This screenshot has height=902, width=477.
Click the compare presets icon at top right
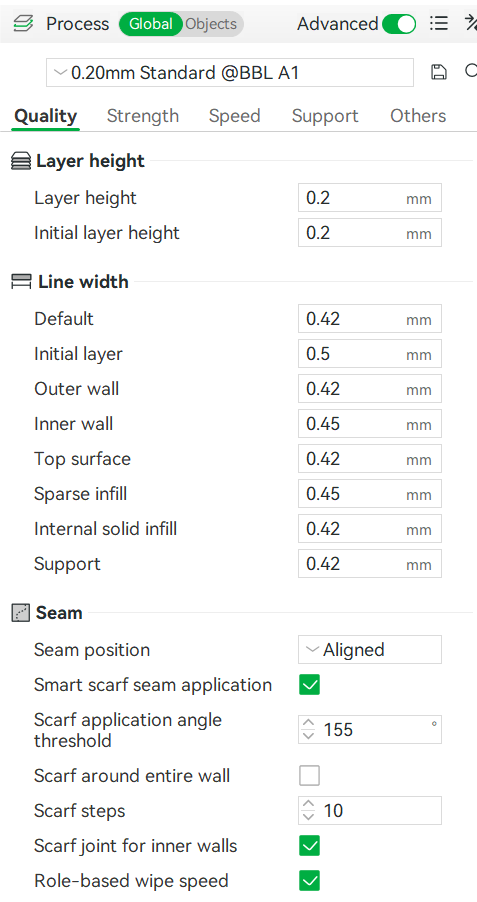470,24
